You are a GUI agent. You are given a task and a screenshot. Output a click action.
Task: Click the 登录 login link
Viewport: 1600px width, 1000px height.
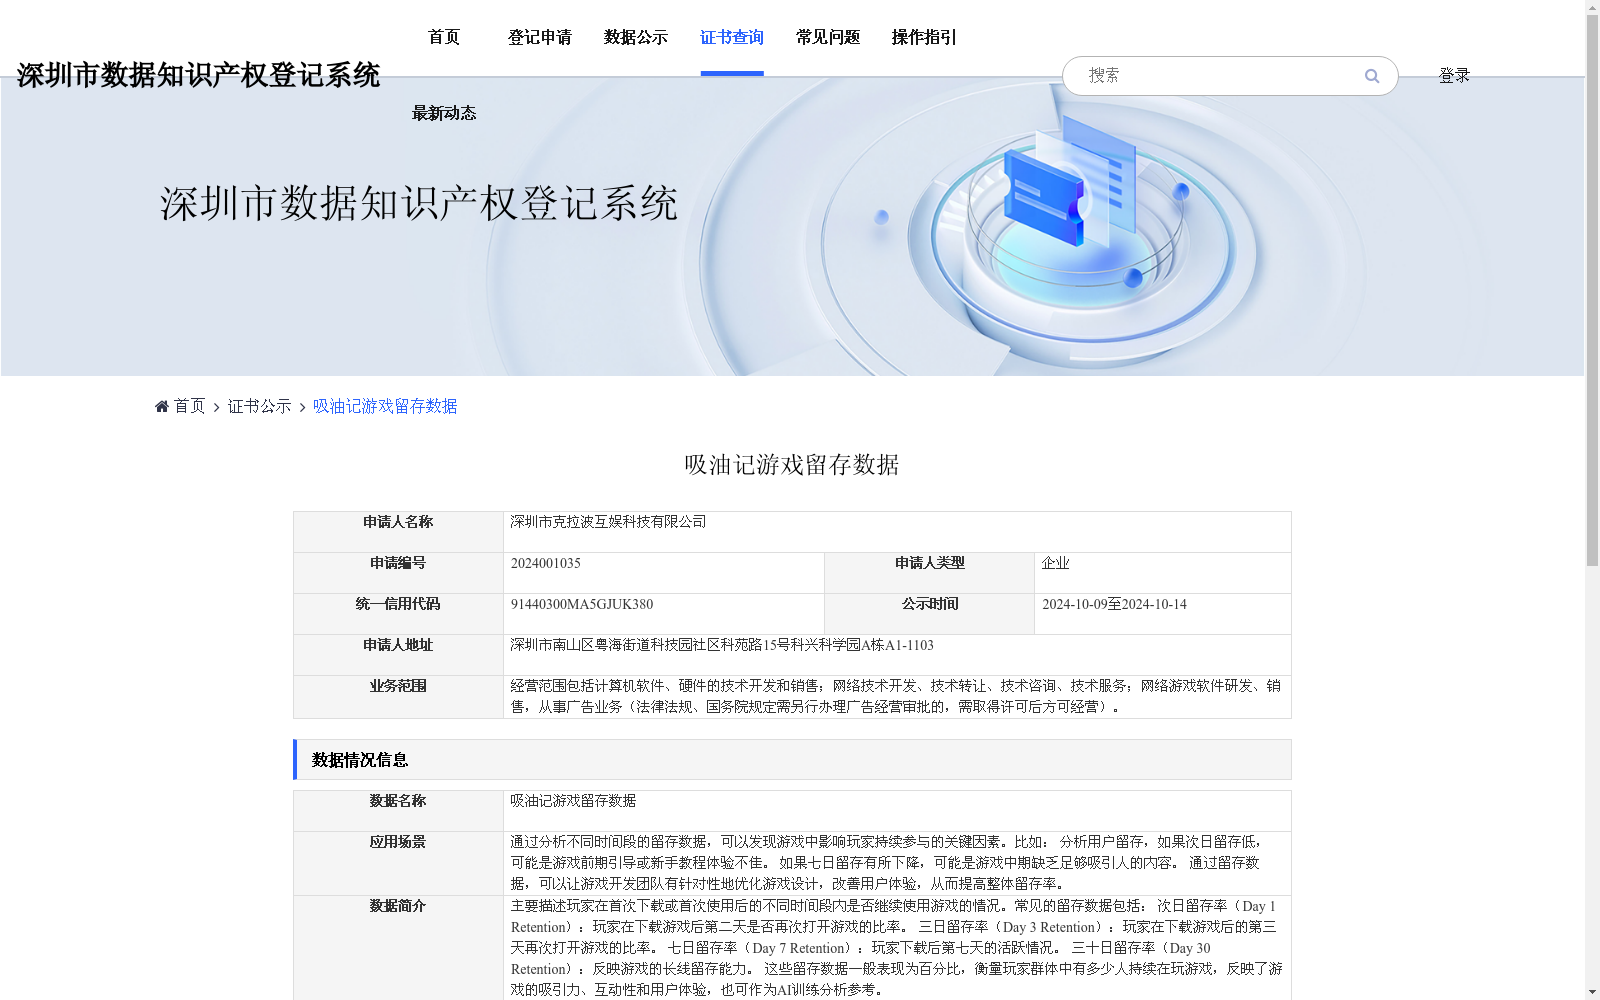click(1454, 75)
